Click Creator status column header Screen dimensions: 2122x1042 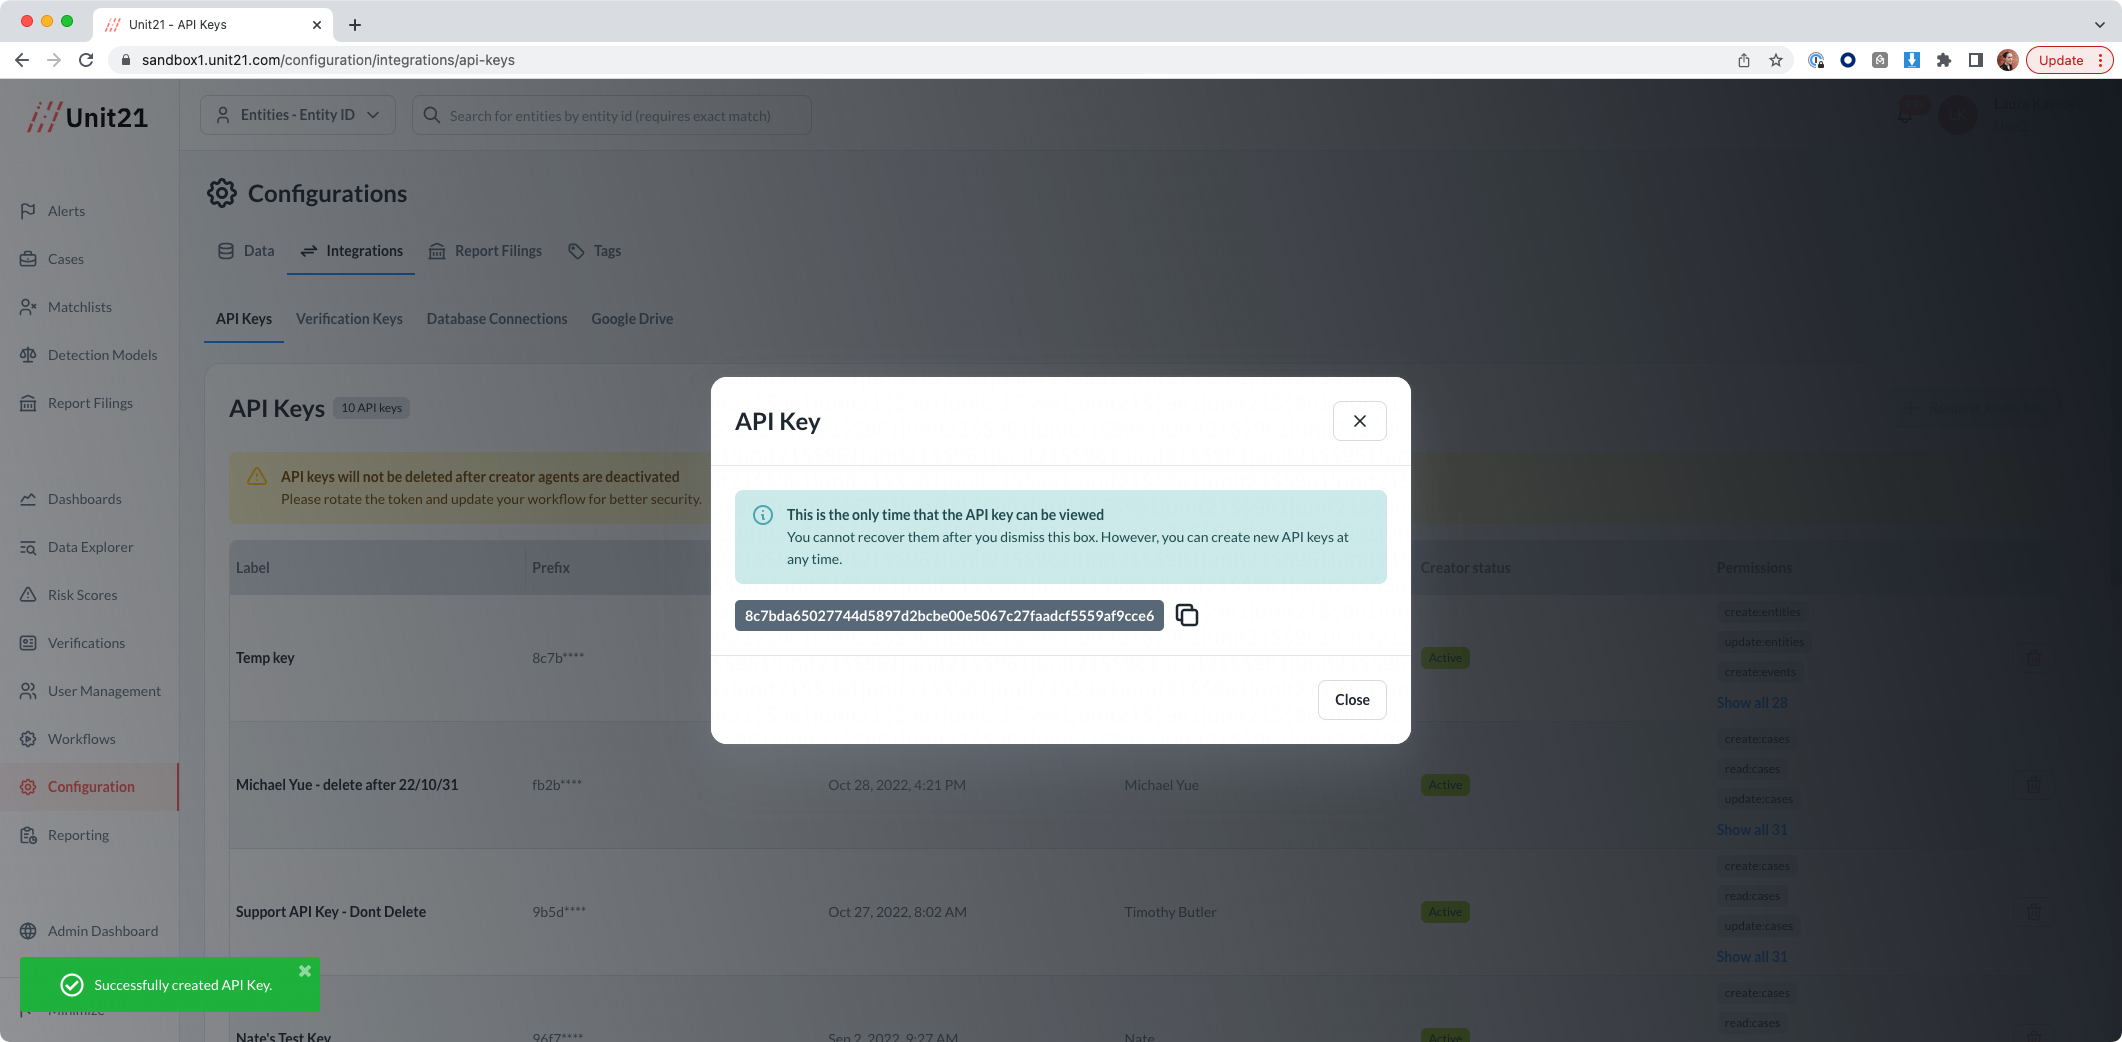1465,568
